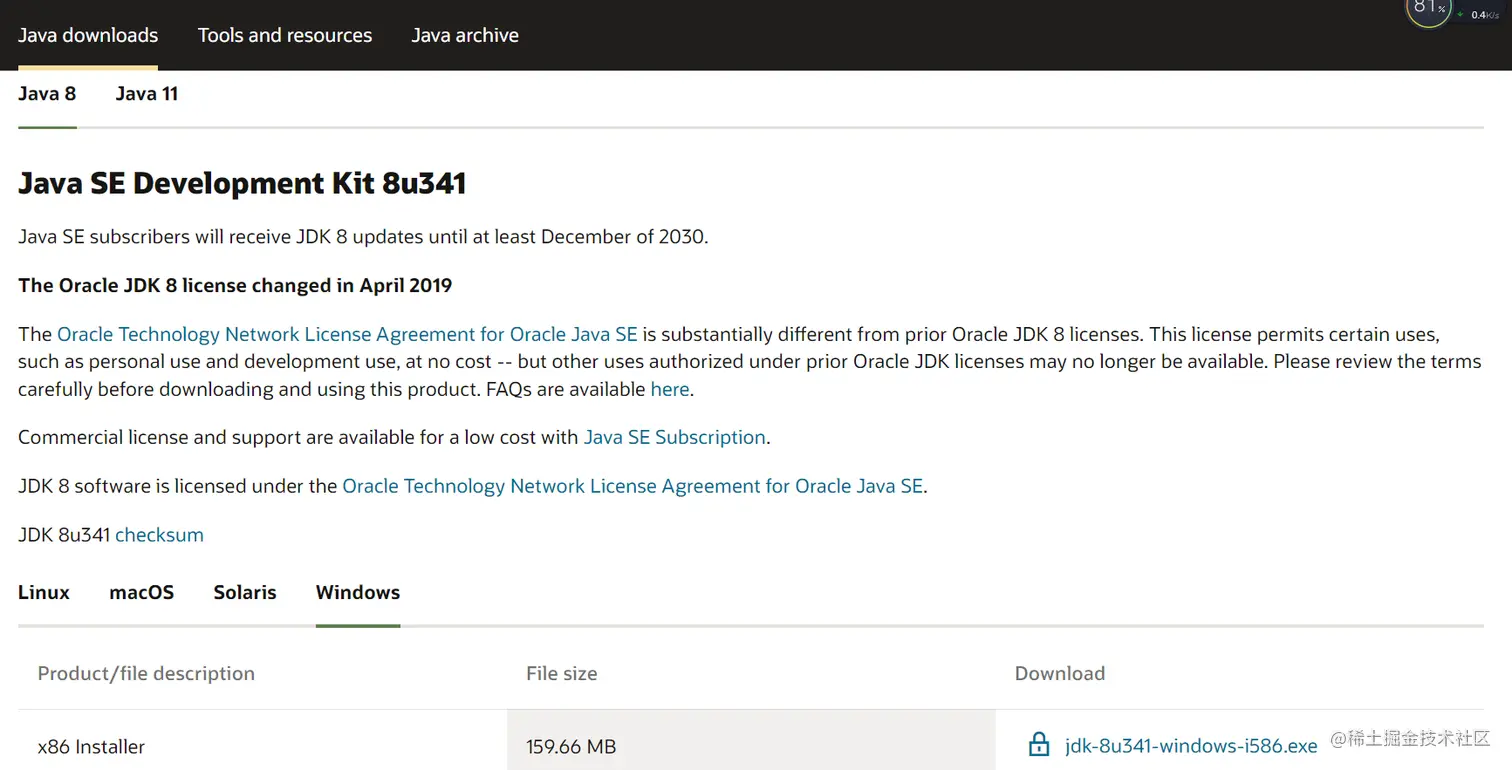Select the Java 8 version tab

pyautogui.click(x=47, y=94)
